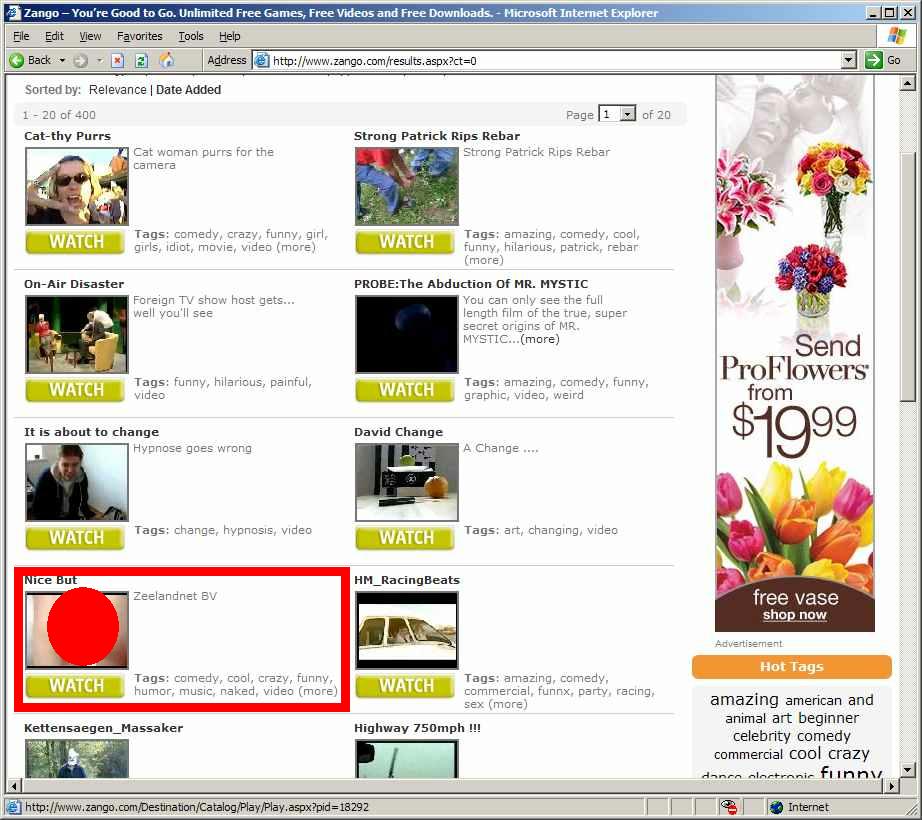922x820 pixels.
Task: Click the green Go arrow button
Action: point(874,60)
